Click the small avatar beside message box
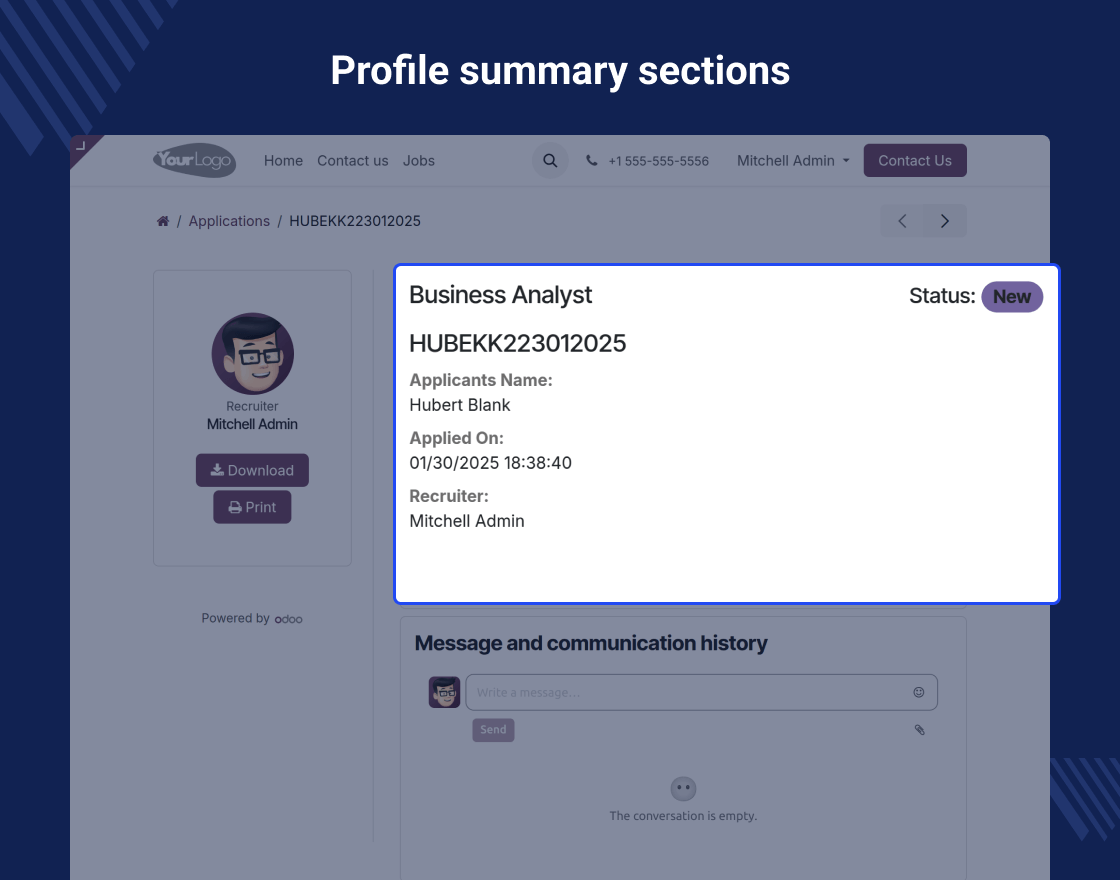Viewport: 1120px width, 880px height. coord(444,692)
